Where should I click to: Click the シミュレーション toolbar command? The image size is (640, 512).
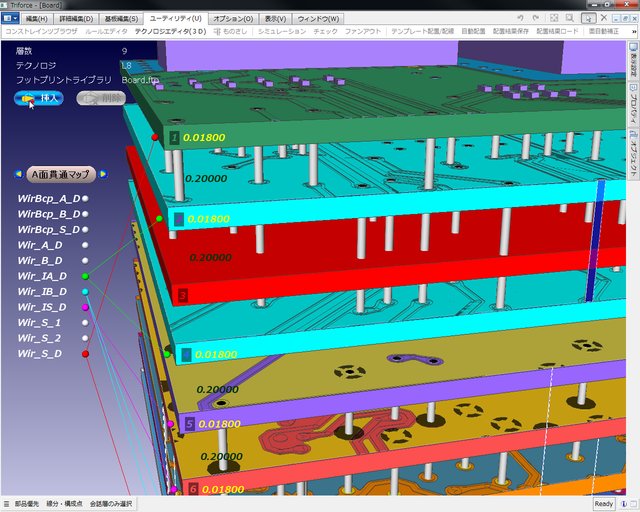pos(282,32)
